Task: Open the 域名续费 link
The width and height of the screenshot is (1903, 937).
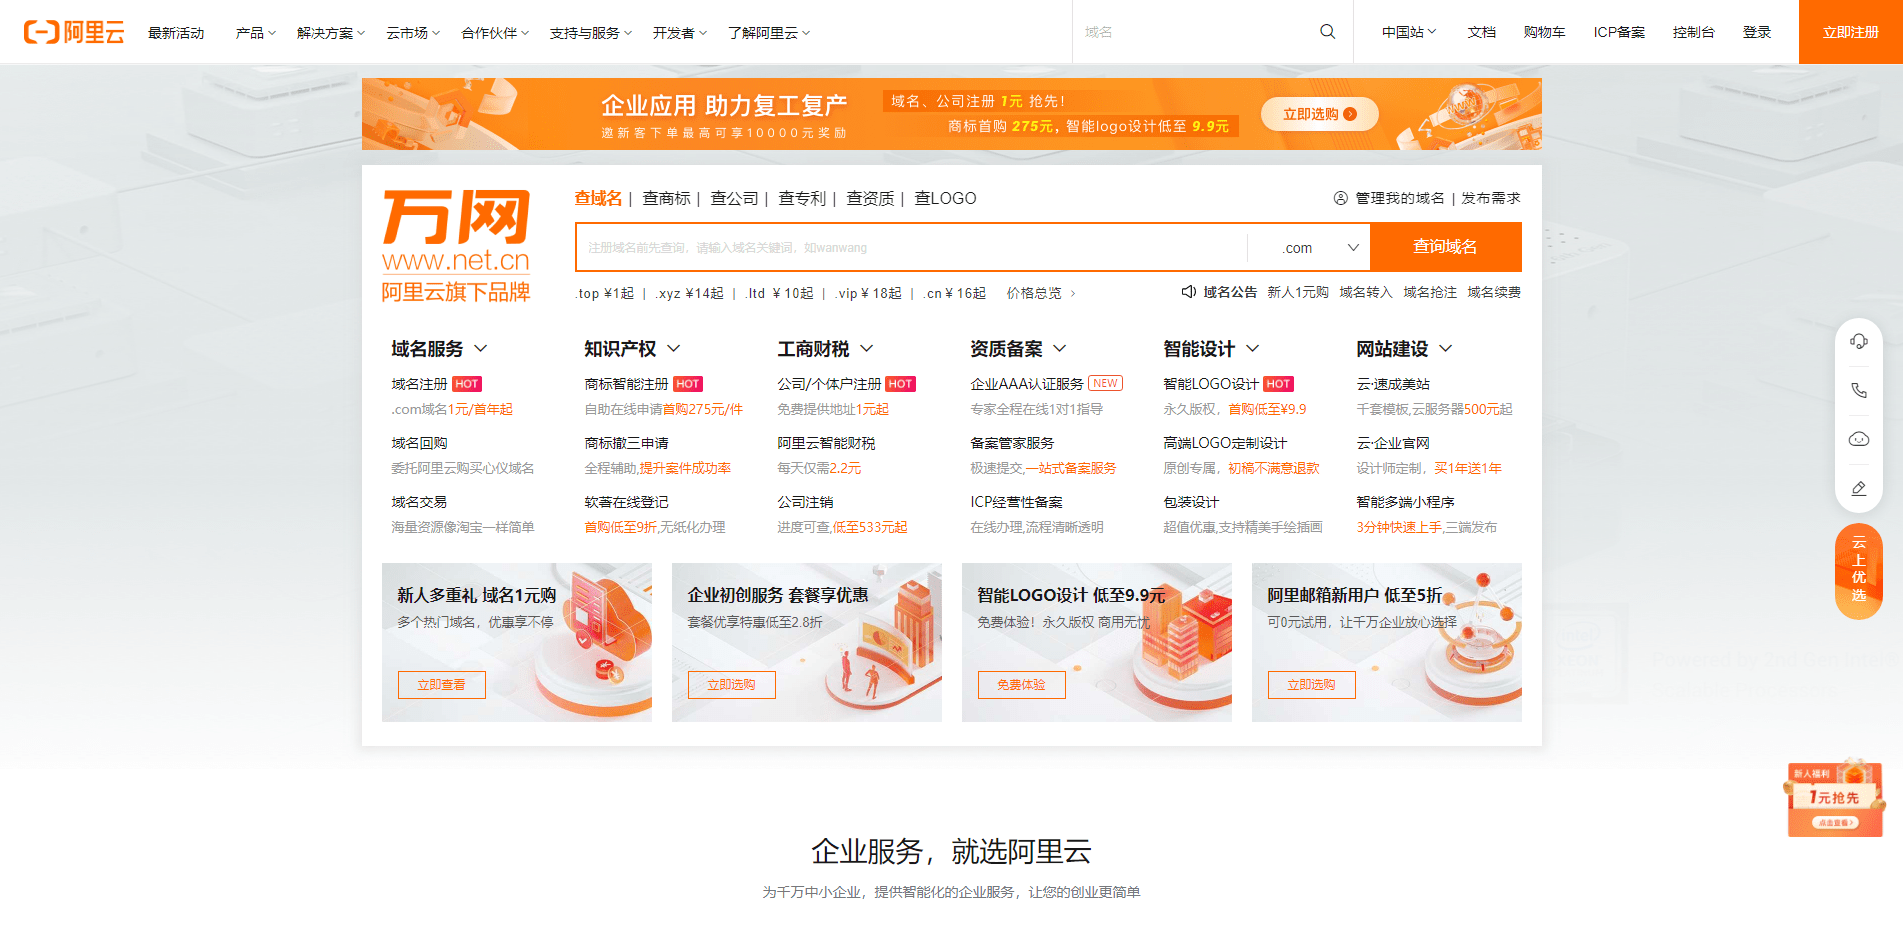Action: pos(1494,292)
